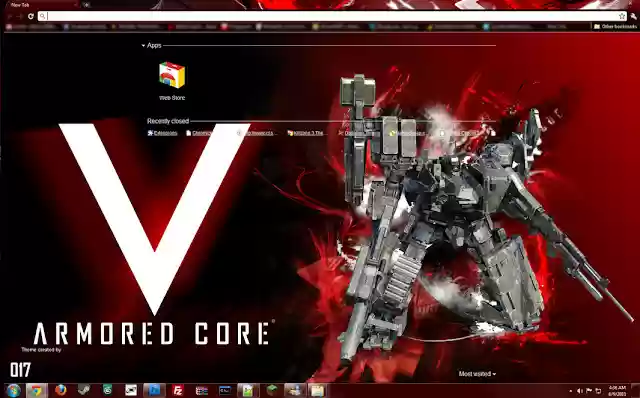Bookmark this page with the star icon

[x=622, y=16]
